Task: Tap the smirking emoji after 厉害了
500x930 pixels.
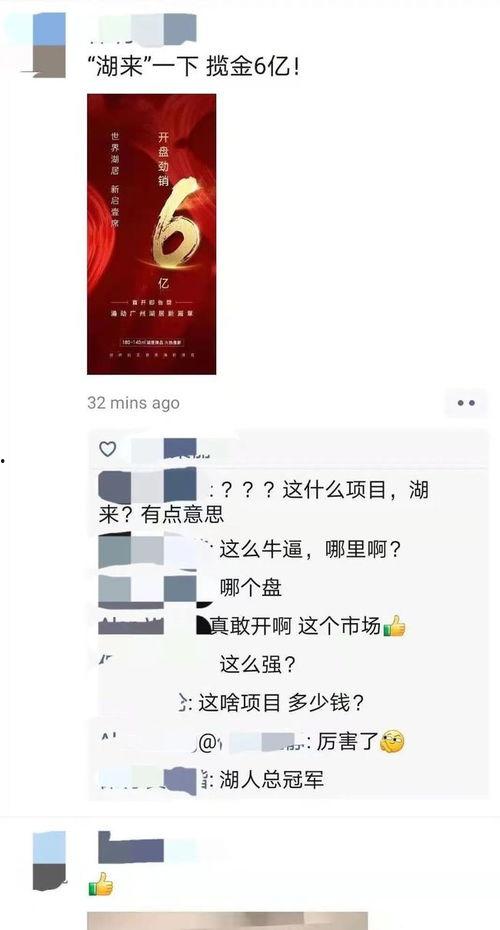Action: pyautogui.click(x=392, y=741)
